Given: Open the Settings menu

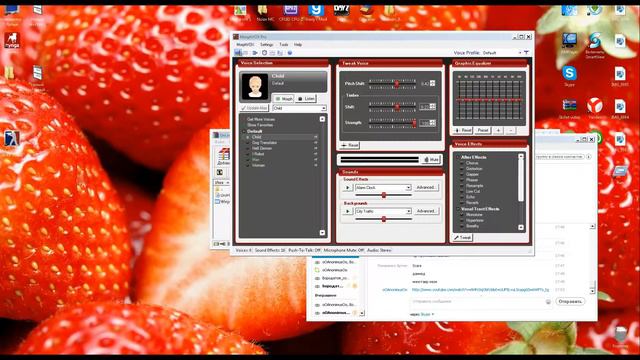Looking at the screenshot, I should click(x=267, y=44).
